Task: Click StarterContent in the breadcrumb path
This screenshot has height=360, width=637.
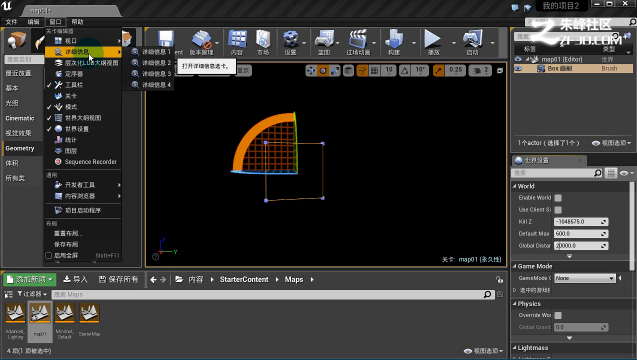Action: pos(244,280)
